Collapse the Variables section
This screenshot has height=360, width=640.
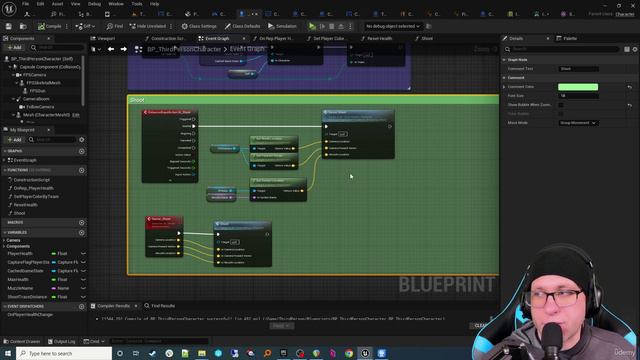pyautogui.click(x=5, y=233)
